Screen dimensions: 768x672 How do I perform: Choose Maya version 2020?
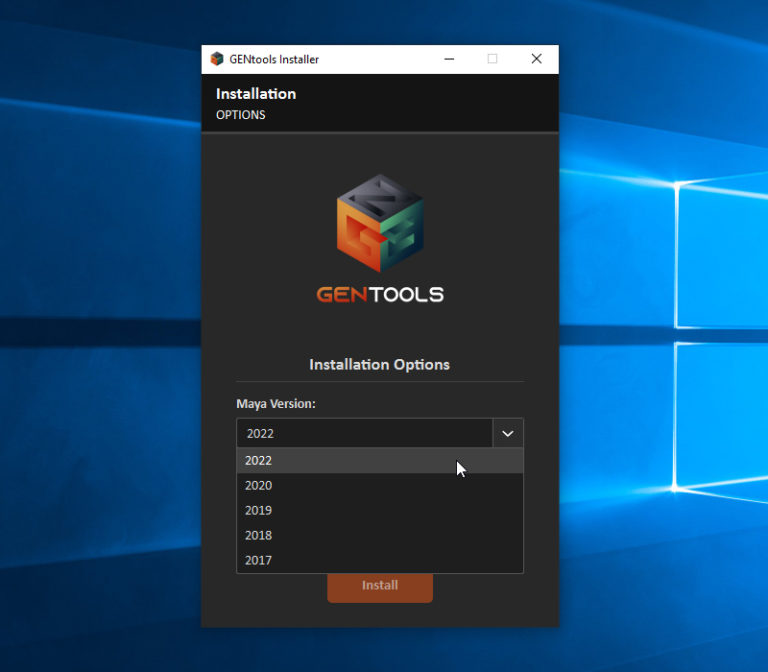(x=380, y=485)
